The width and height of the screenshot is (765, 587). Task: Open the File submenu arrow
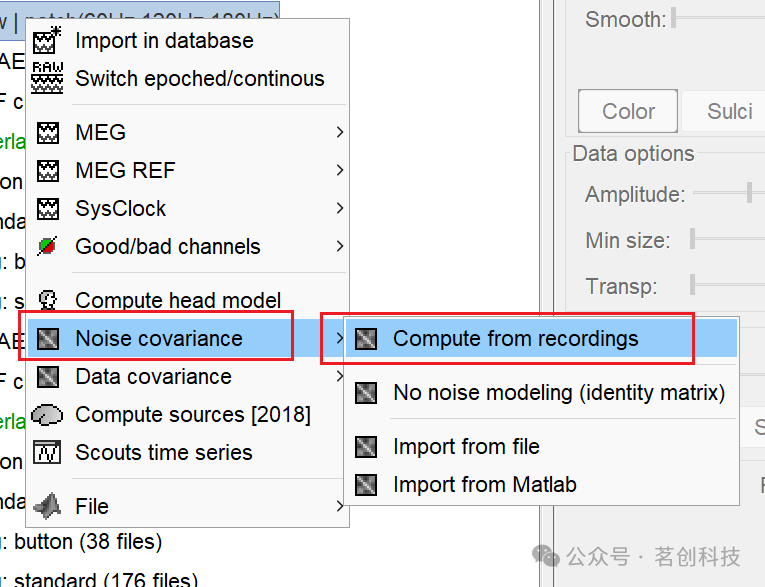tap(340, 506)
